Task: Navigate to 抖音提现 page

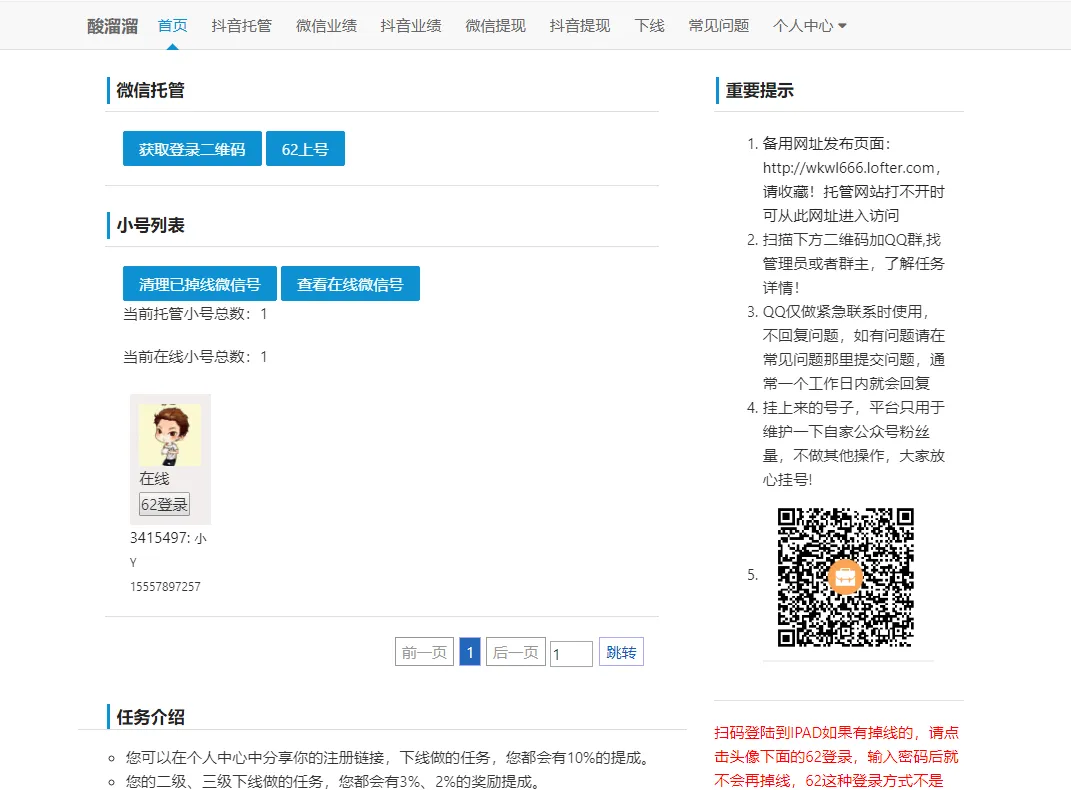Action: click(x=580, y=26)
